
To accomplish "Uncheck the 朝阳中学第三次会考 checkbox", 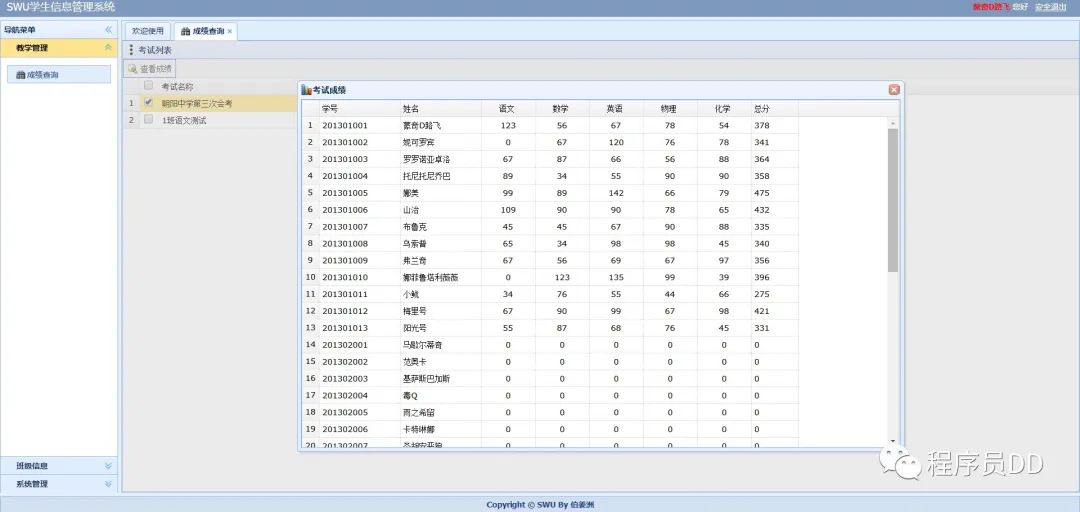I will (148, 103).
